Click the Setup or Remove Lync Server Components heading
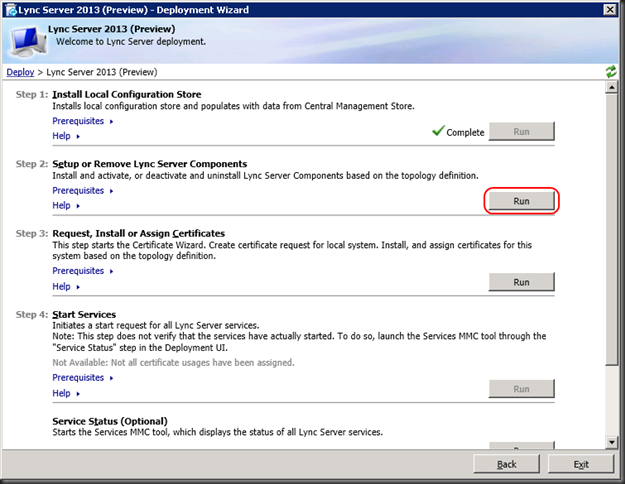Image resolution: width=625 pixels, height=484 pixels. pos(149,164)
